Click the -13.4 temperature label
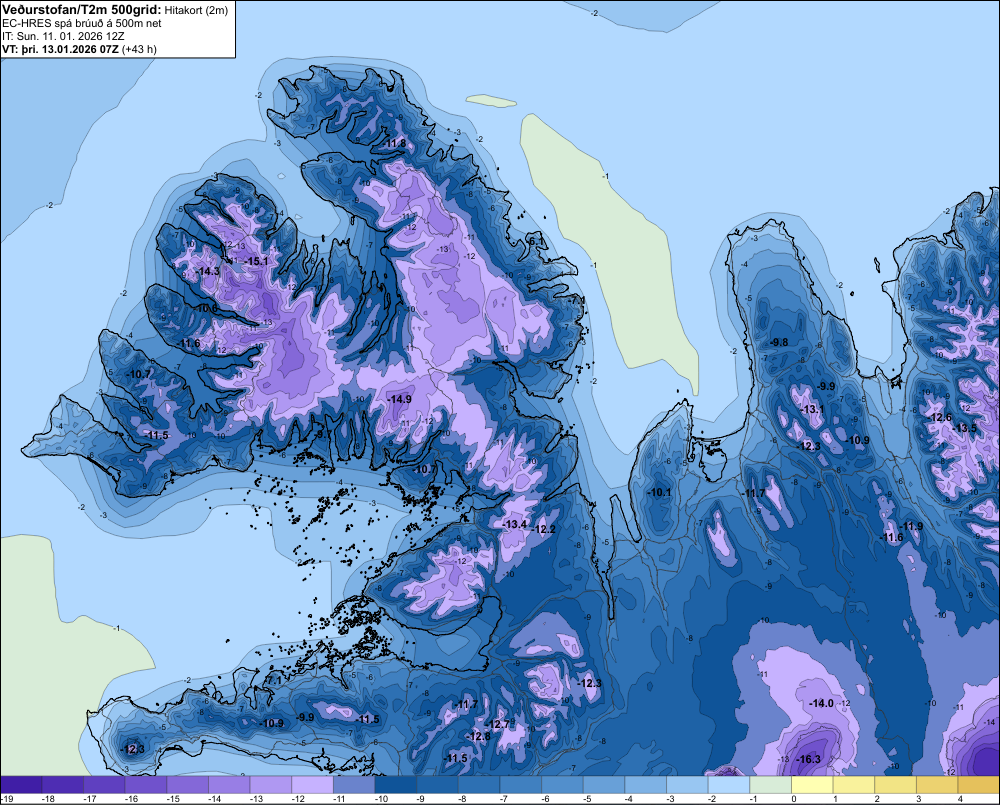The image size is (1000, 805). pyautogui.click(x=514, y=524)
